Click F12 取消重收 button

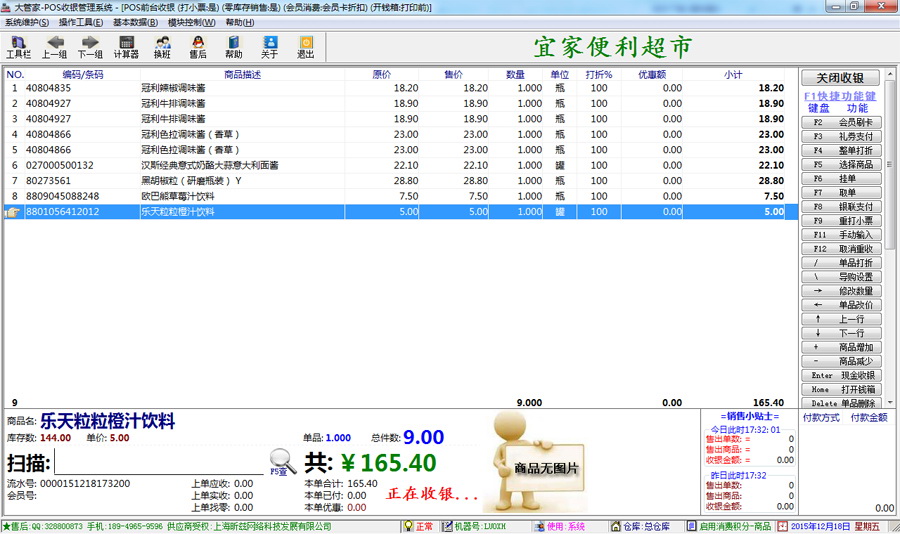click(x=841, y=249)
